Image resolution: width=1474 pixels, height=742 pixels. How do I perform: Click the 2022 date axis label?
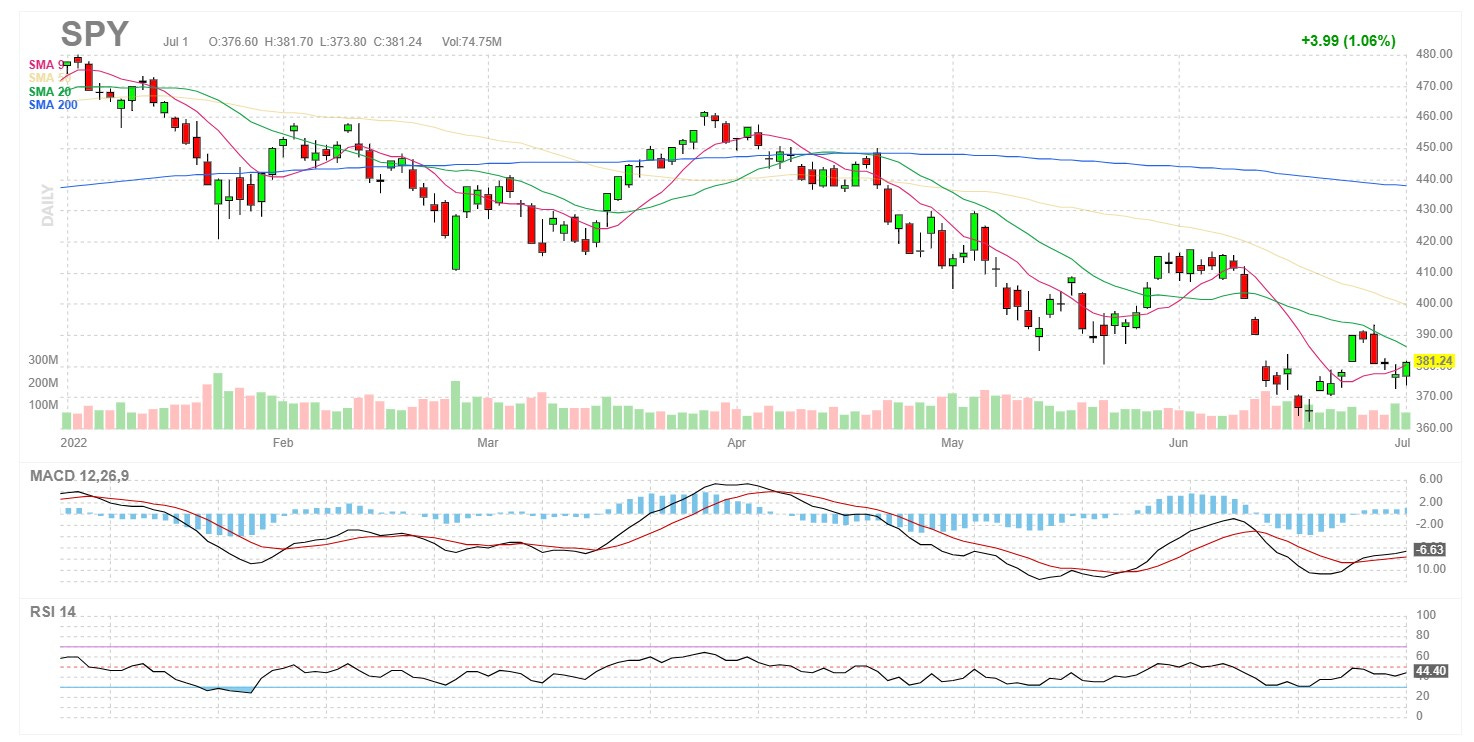point(75,441)
